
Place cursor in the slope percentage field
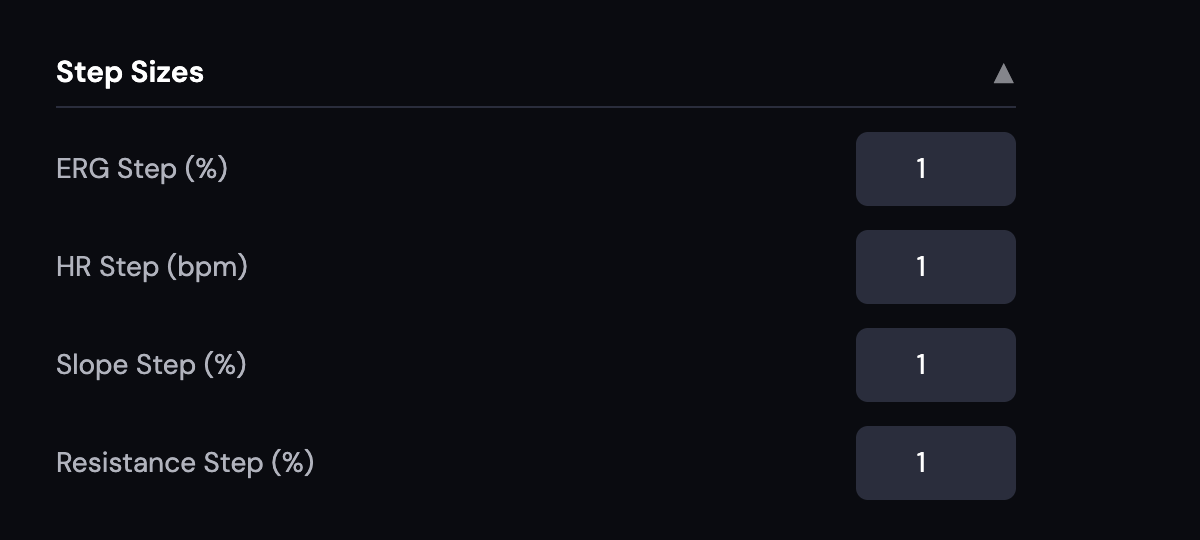pyautogui.click(x=936, y=365)
